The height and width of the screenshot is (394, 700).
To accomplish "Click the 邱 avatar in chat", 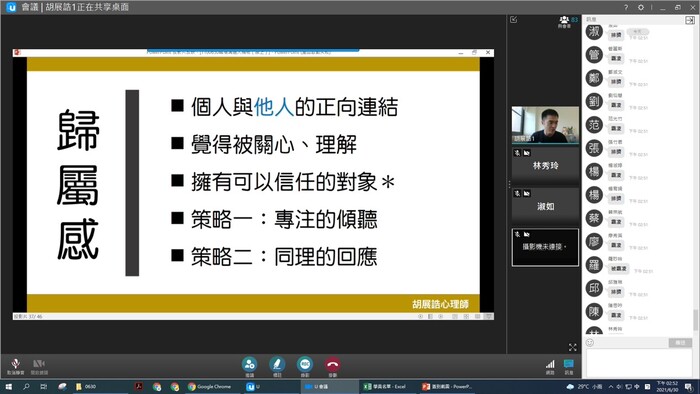I will pyautogui.click(x=594, y=288).
